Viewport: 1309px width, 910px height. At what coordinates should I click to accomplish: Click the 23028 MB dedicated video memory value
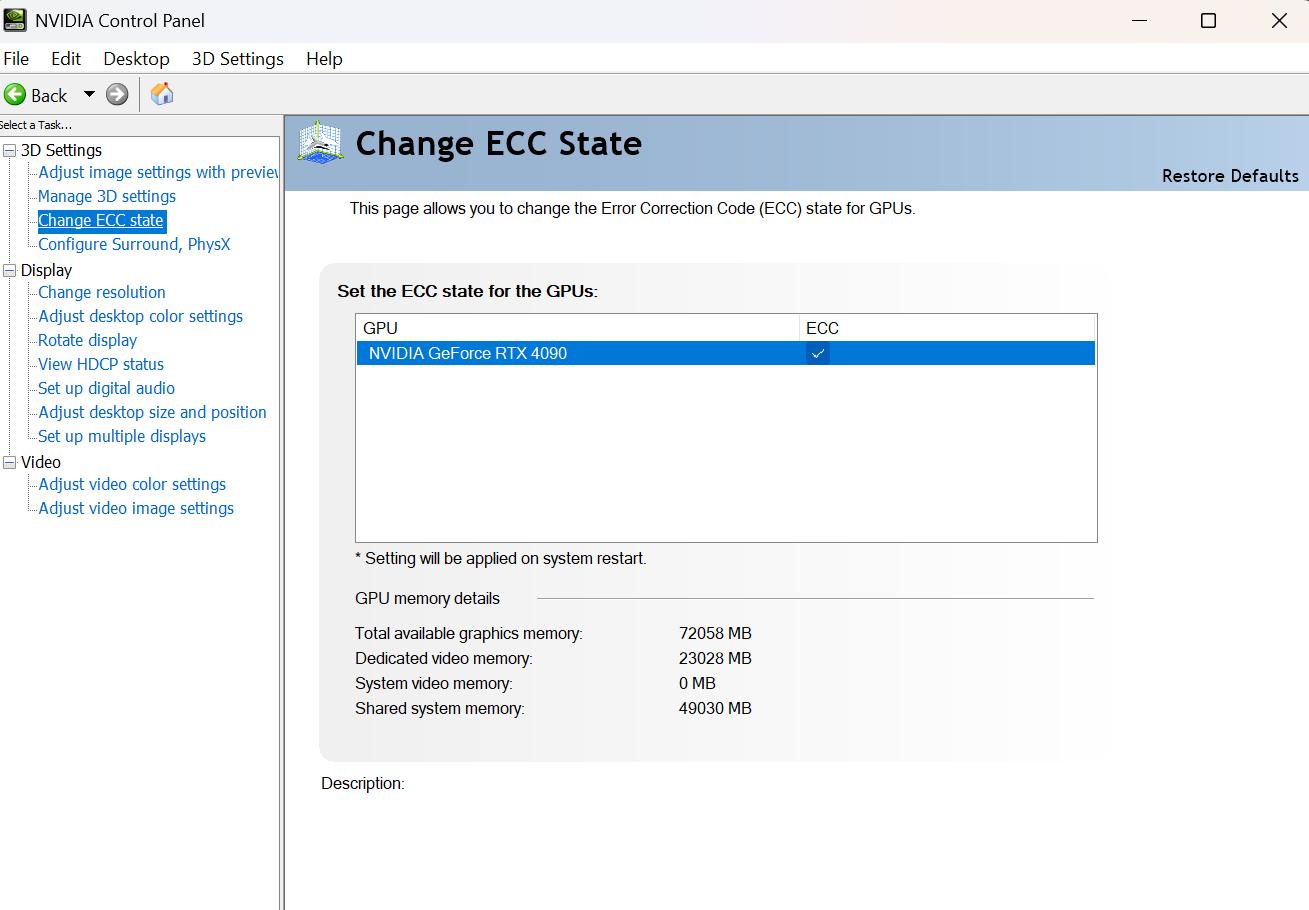(715, 659)
